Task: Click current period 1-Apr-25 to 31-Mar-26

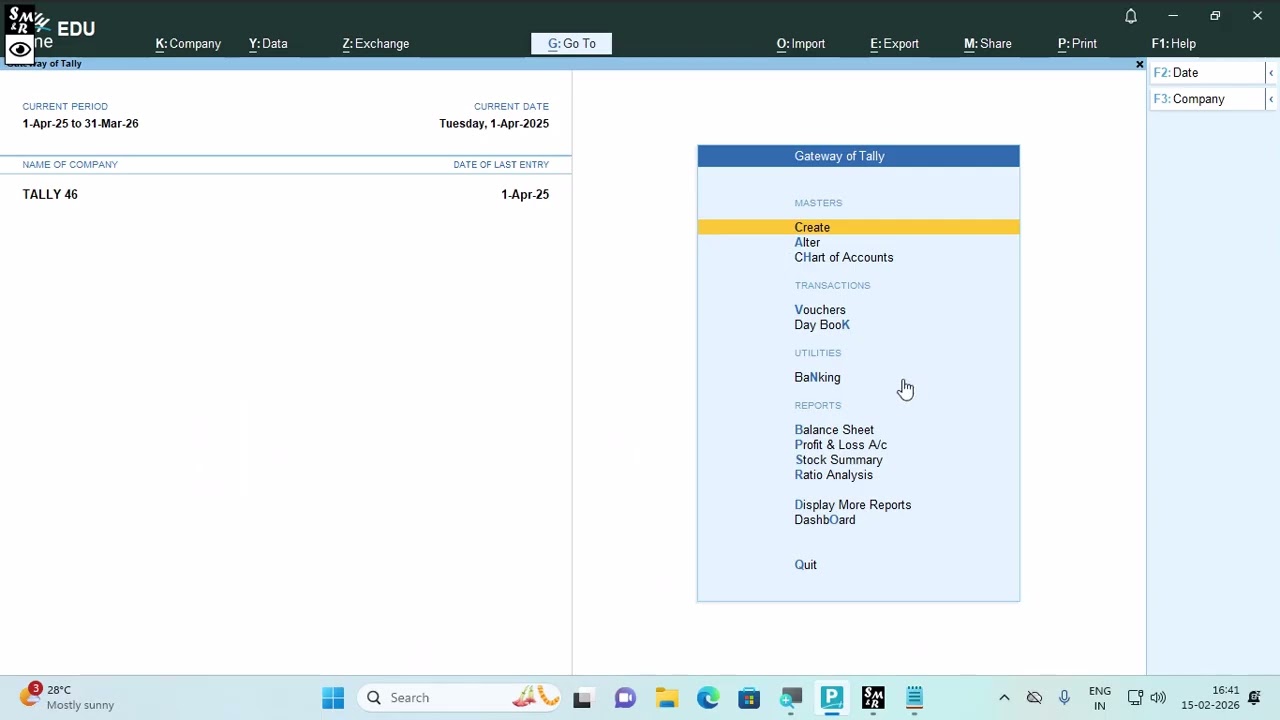Action: pos(80,123)
